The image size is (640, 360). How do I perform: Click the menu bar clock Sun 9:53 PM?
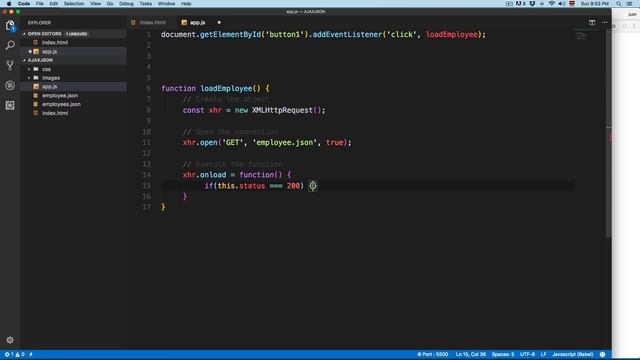click(595, 4)
